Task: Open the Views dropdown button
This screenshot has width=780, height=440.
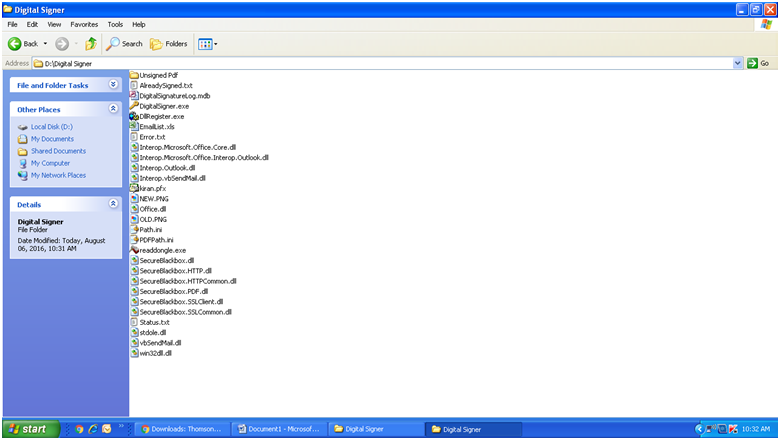Action: click(207, 44)
